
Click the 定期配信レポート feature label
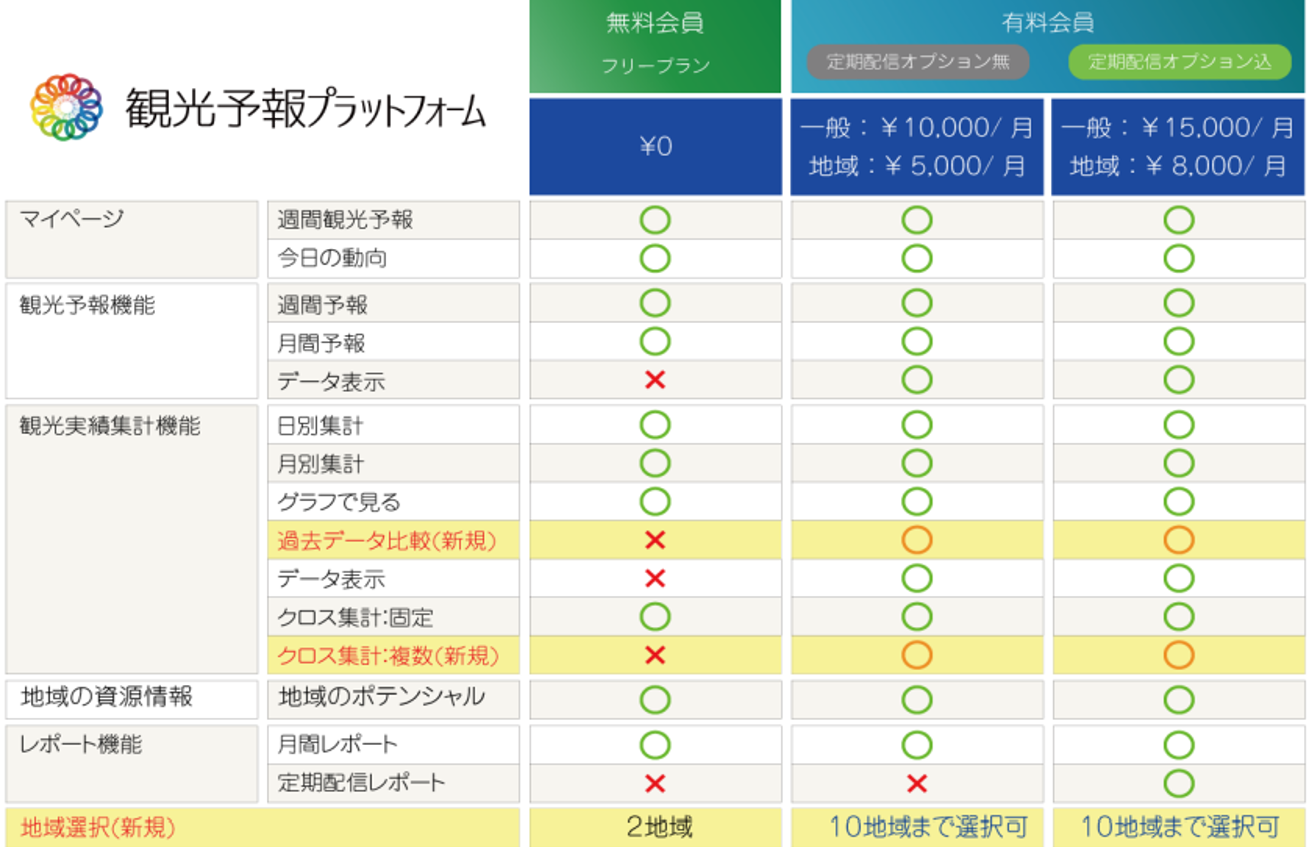point(361,783)
